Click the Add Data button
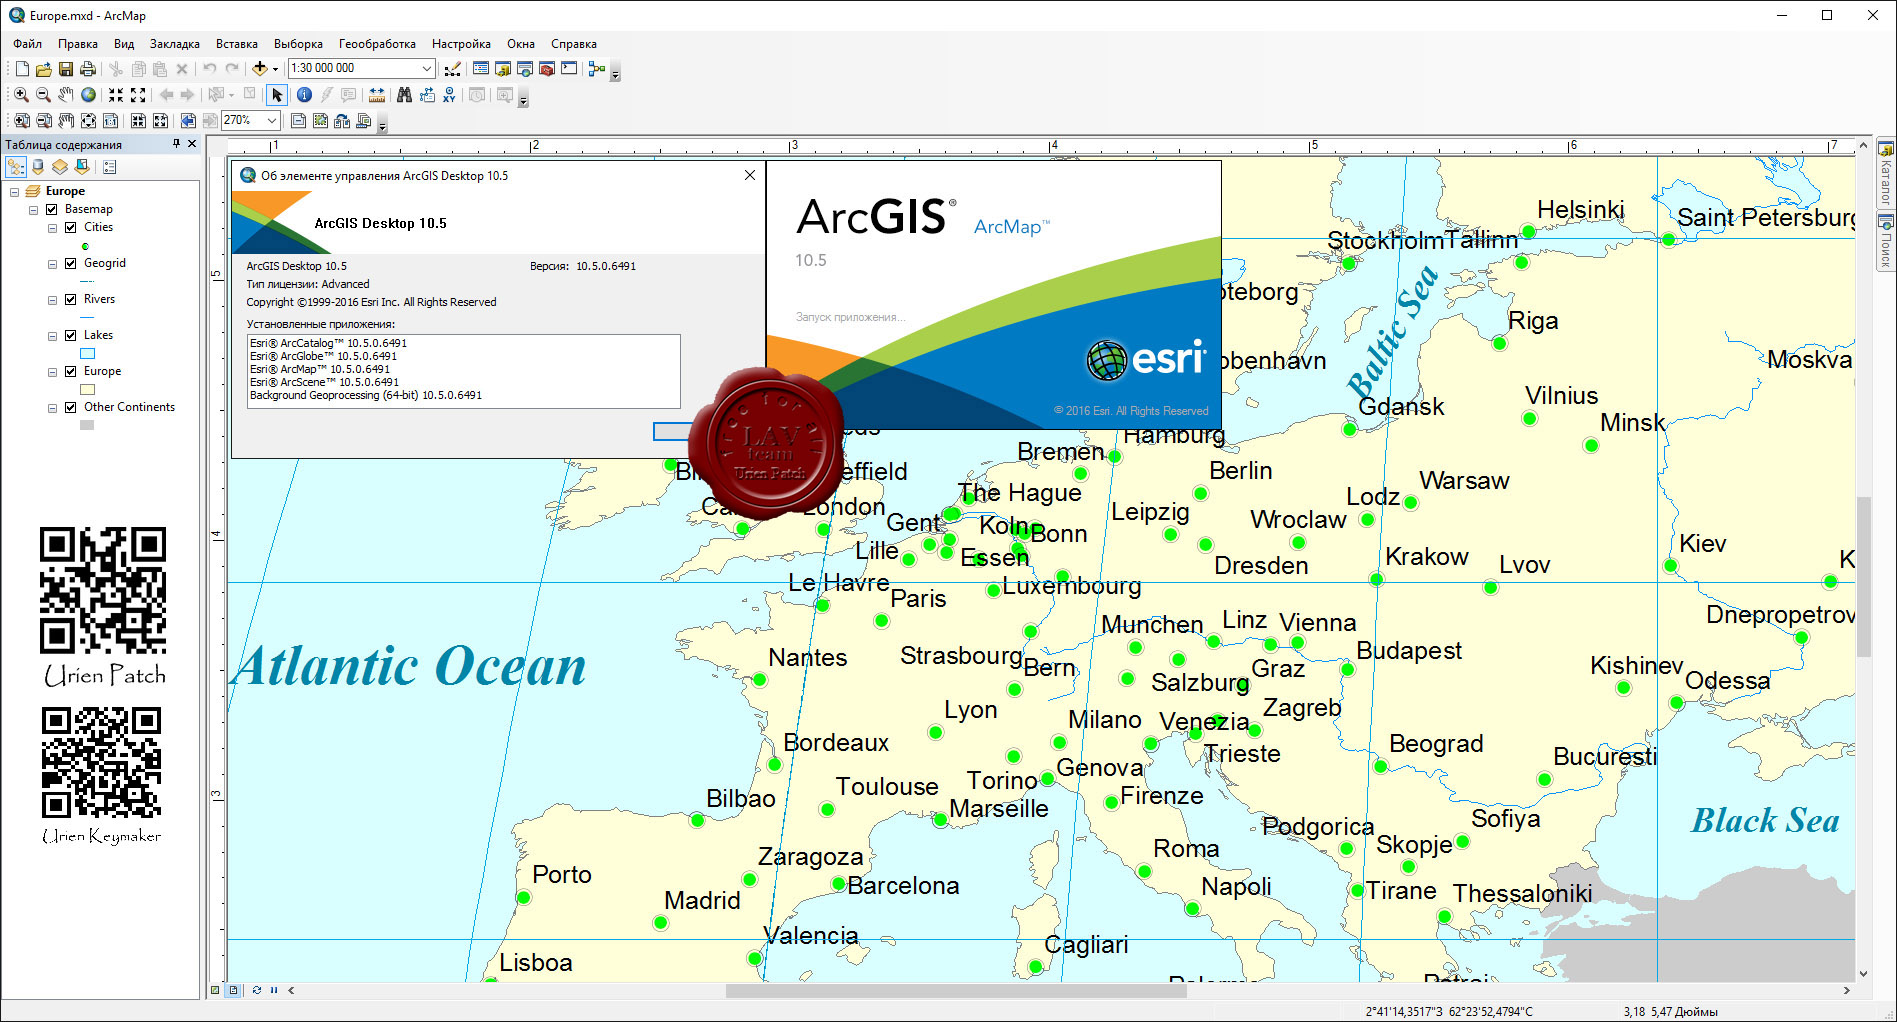 260,69
